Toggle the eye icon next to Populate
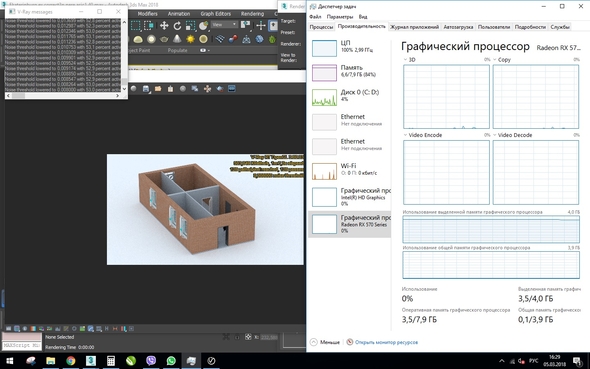This screenshot has width=590, height=369. tap(203, 50)
